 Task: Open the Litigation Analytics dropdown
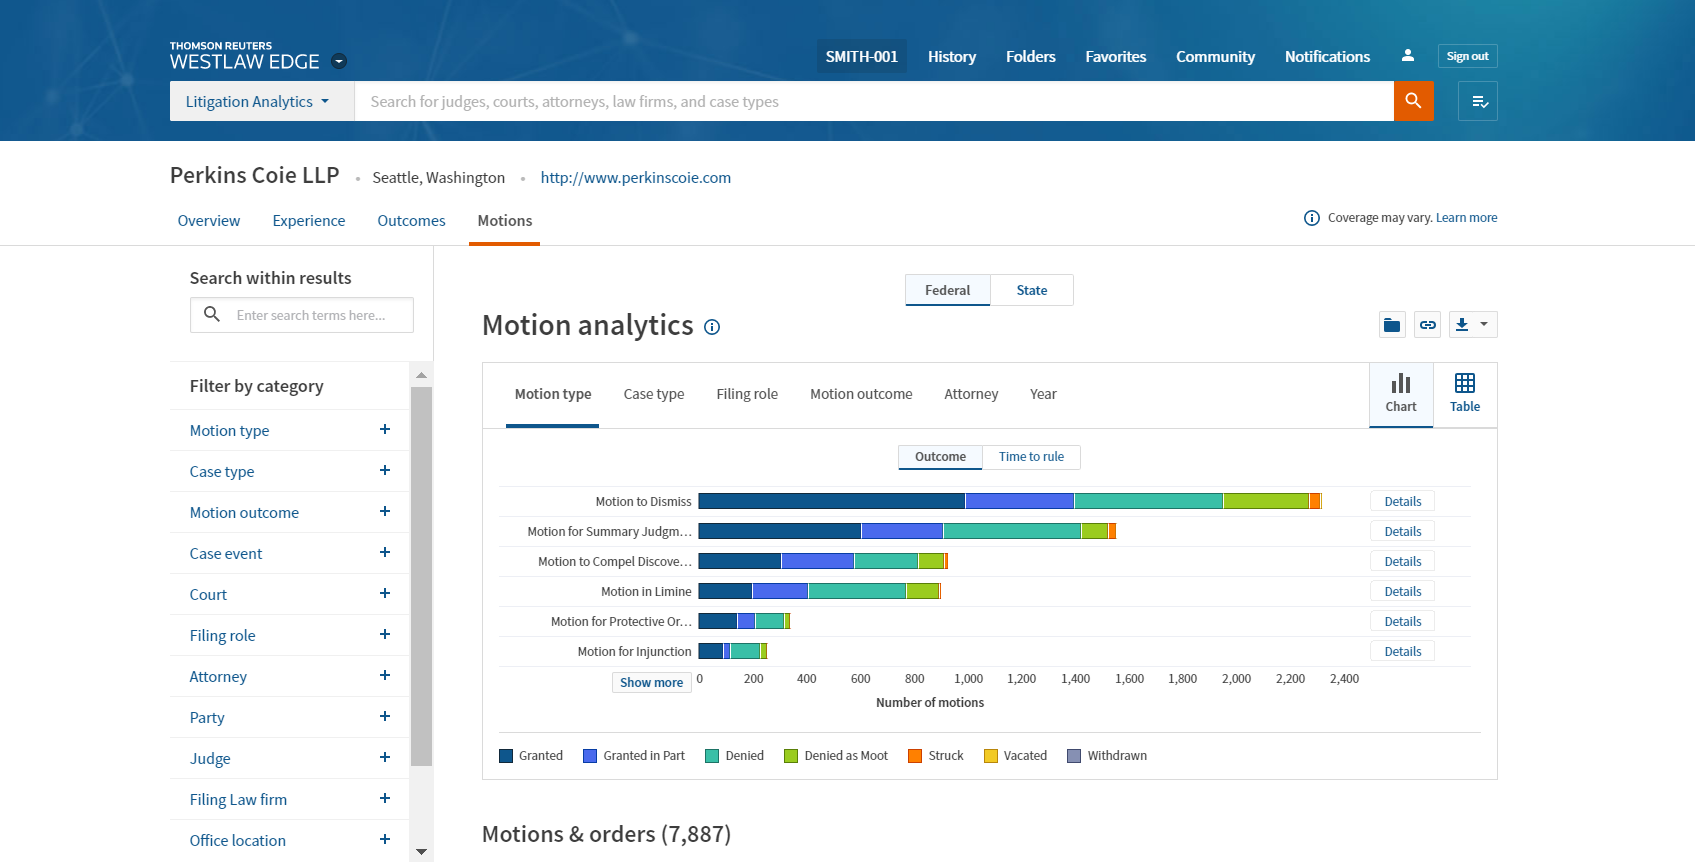pos(260,102)
